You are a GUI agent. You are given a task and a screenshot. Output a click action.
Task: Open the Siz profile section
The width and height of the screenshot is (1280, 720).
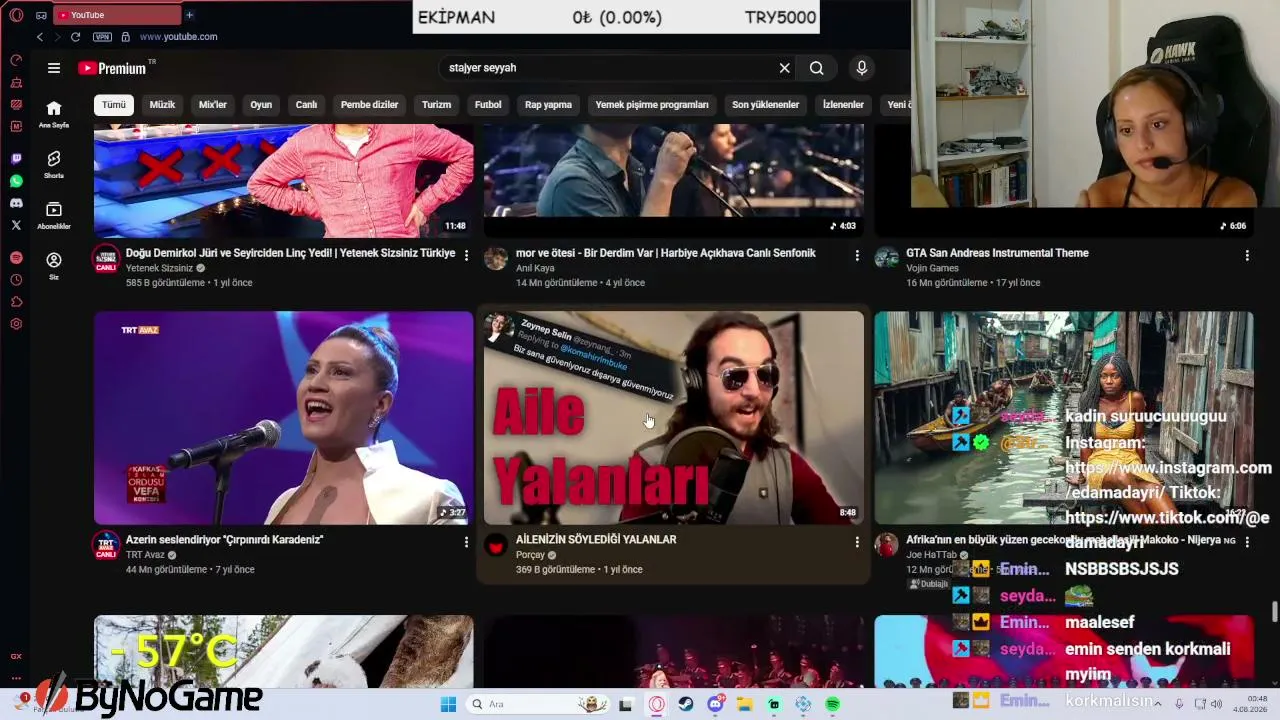point(54,266)
